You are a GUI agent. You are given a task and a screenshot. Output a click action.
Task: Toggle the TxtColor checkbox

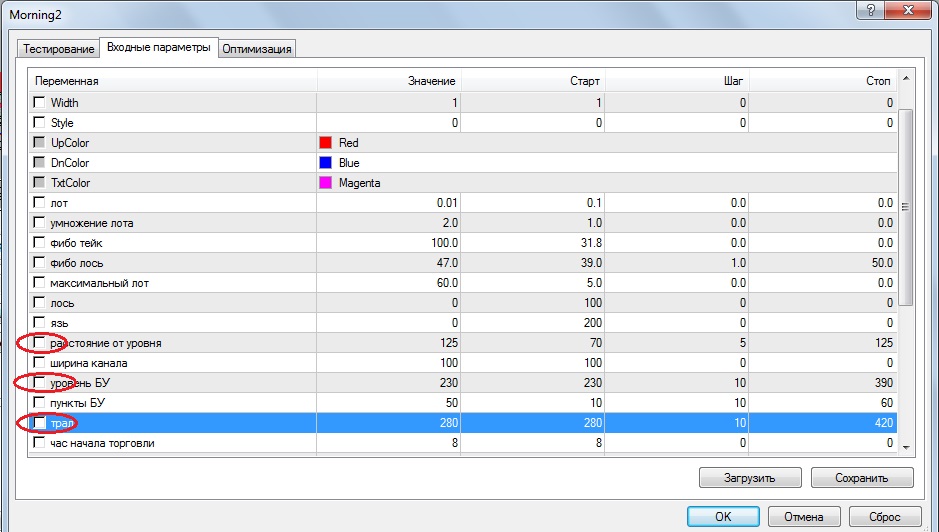click(40, 182)
